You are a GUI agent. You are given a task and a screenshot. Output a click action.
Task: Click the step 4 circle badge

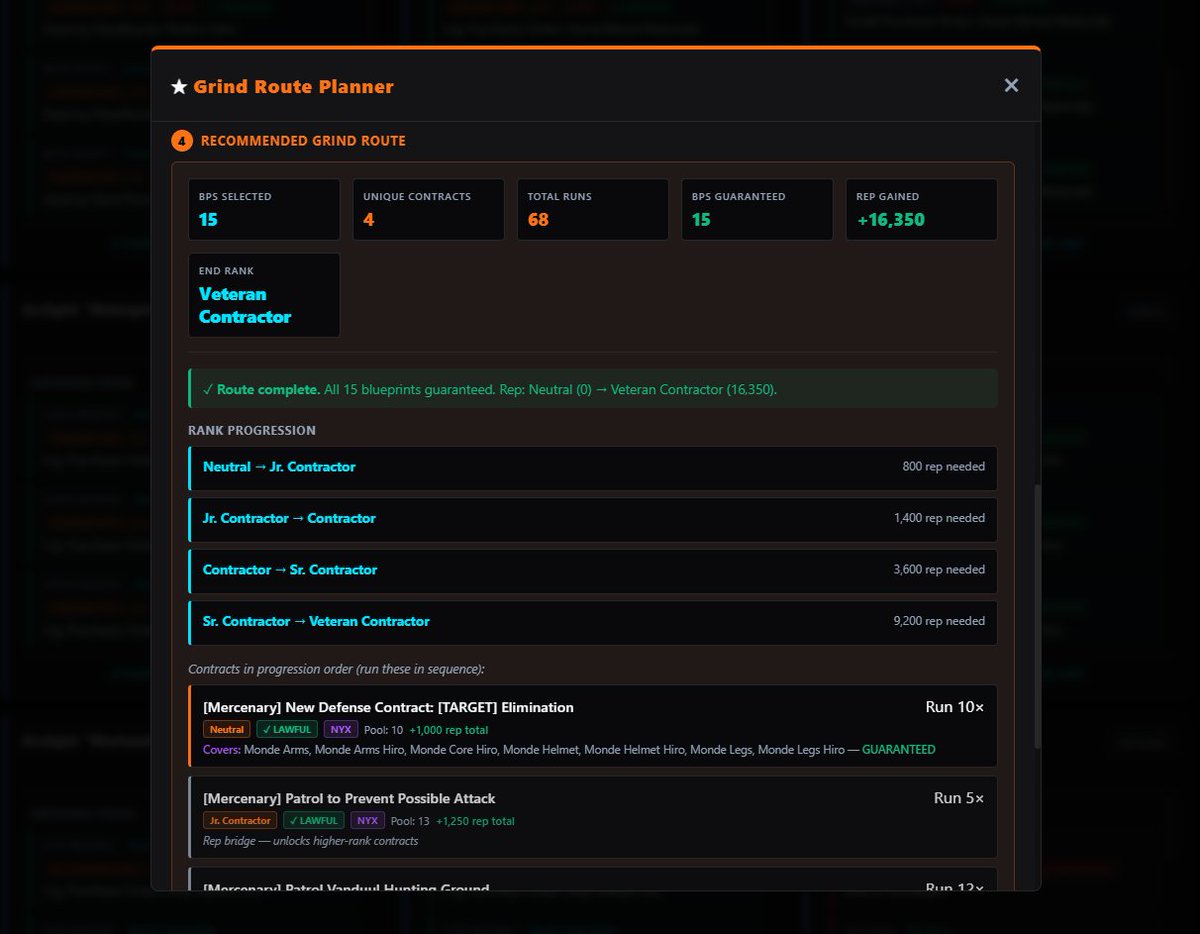coord(181,141)
